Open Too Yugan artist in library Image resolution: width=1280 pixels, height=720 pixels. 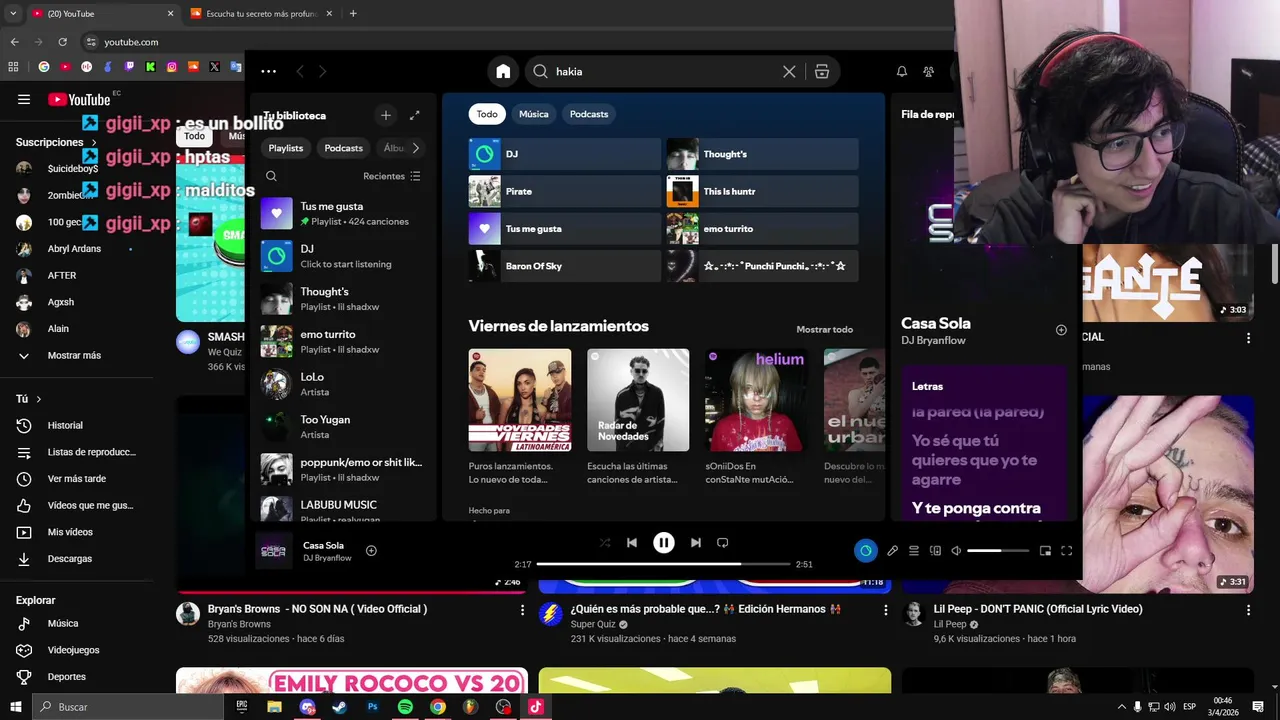[x=343, y=427]
